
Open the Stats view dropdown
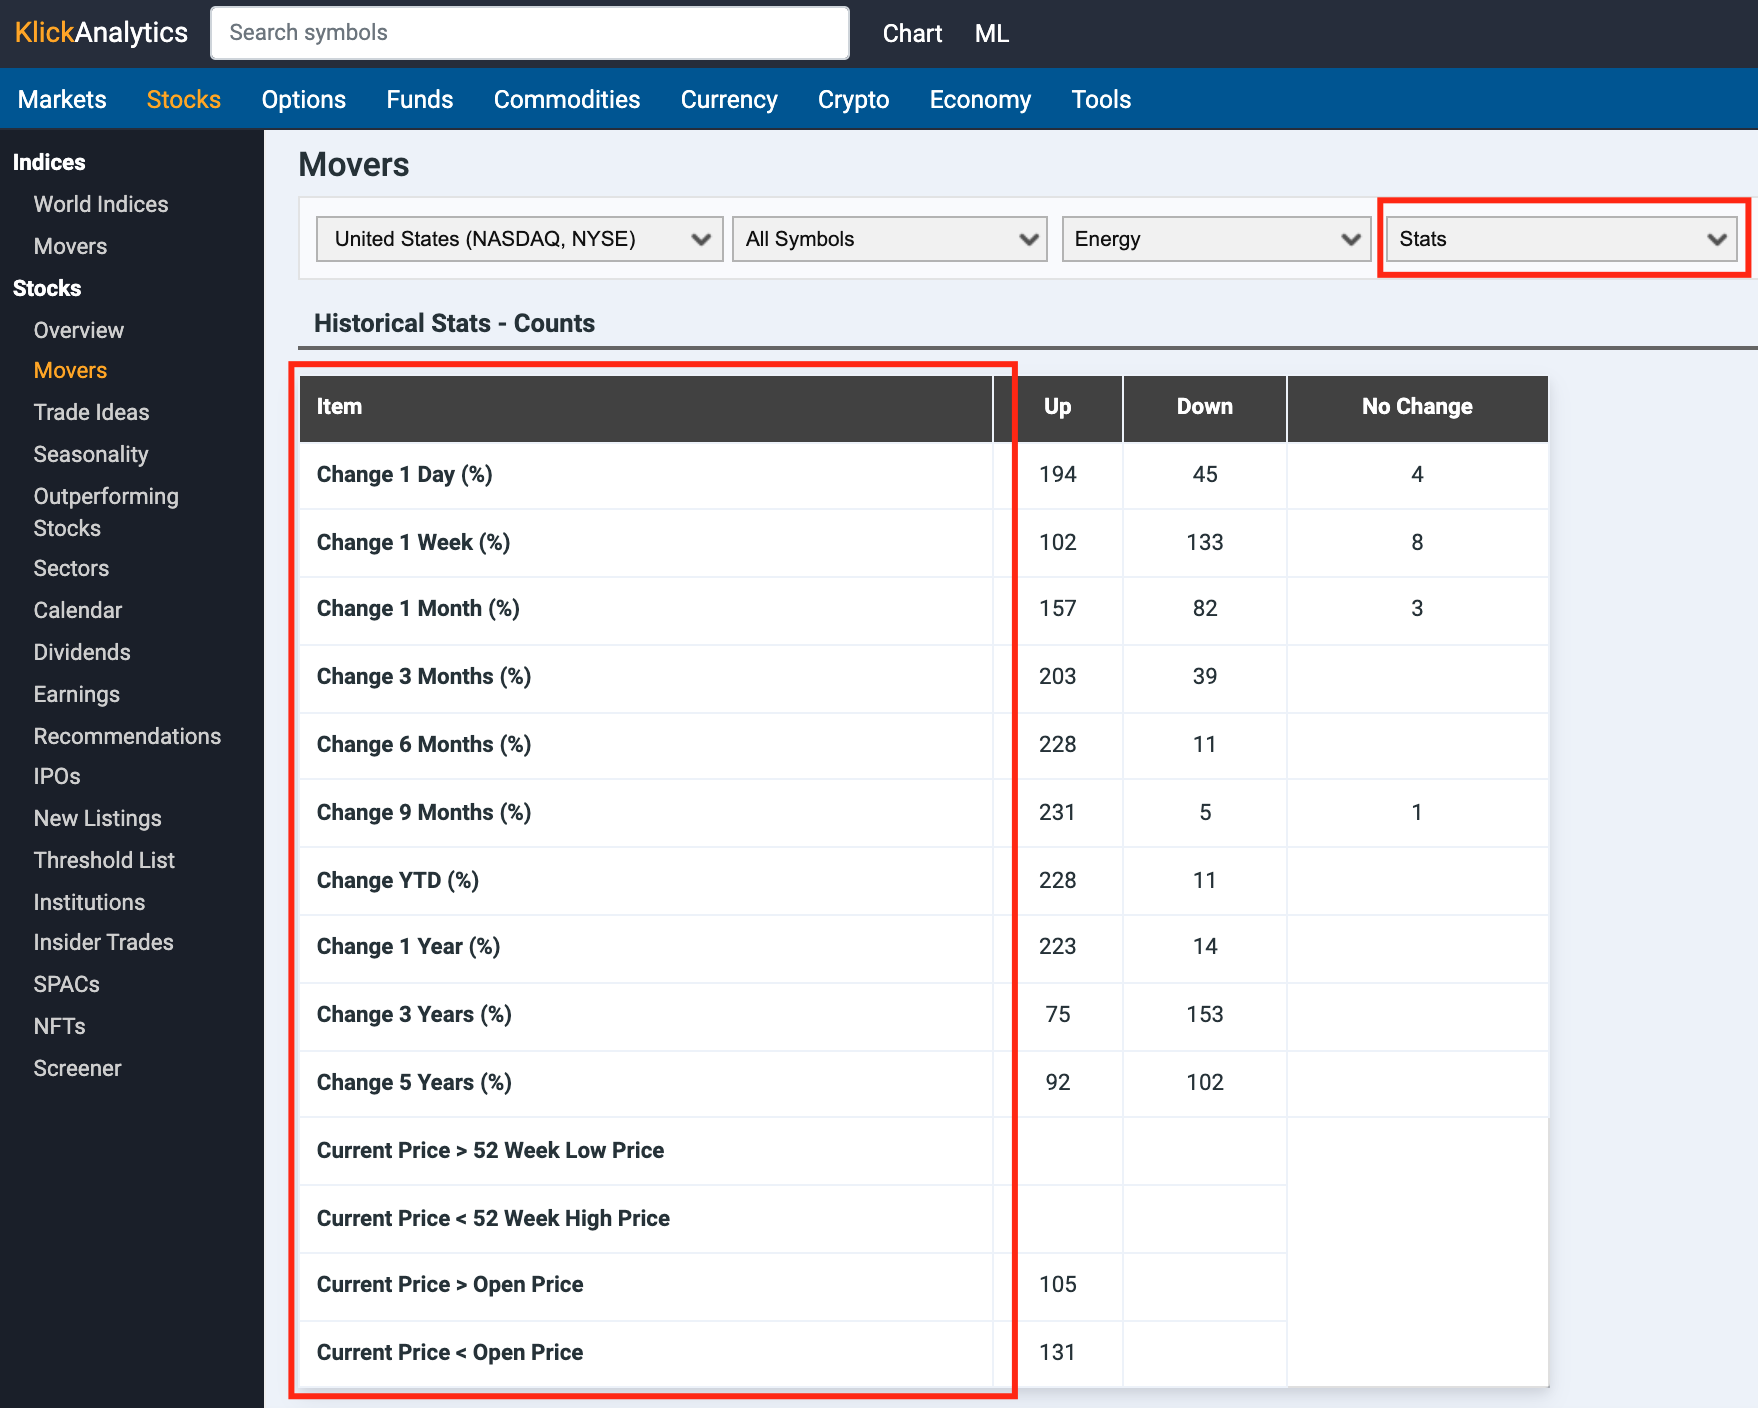click(x=1562, y=239)
